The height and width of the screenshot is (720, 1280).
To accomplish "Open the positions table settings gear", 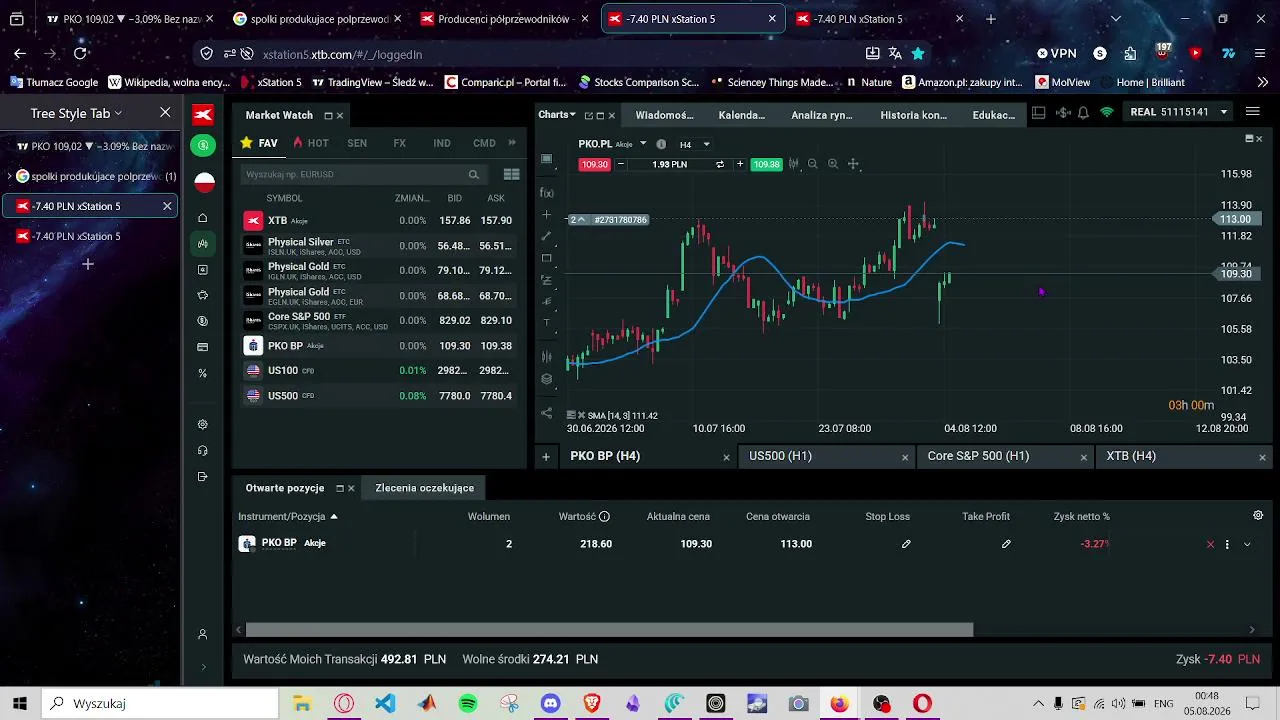I will 1258,516.
